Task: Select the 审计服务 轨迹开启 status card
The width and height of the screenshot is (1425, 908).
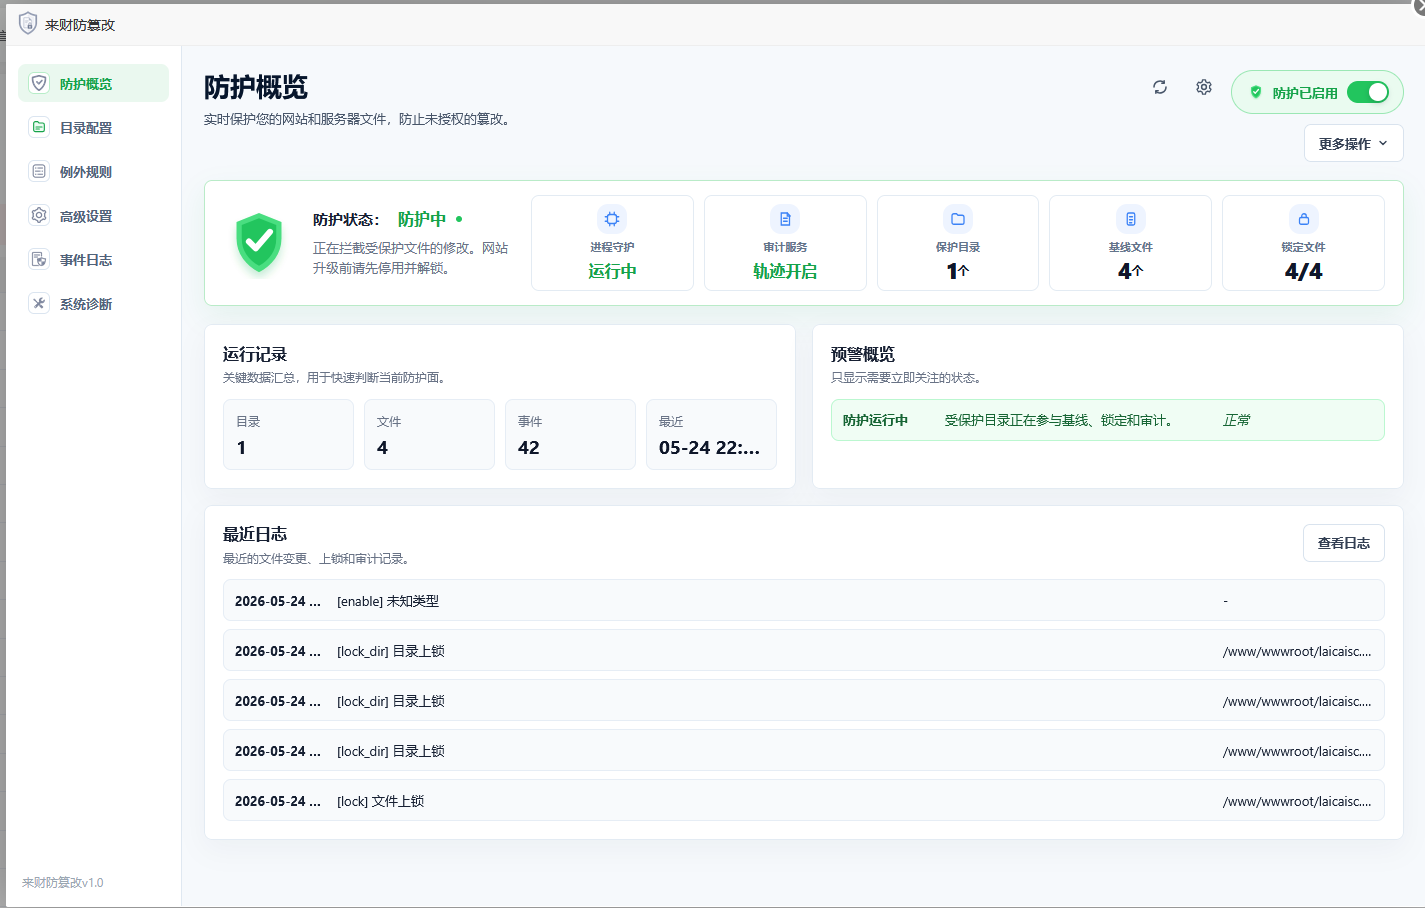Action: point(785,243)
